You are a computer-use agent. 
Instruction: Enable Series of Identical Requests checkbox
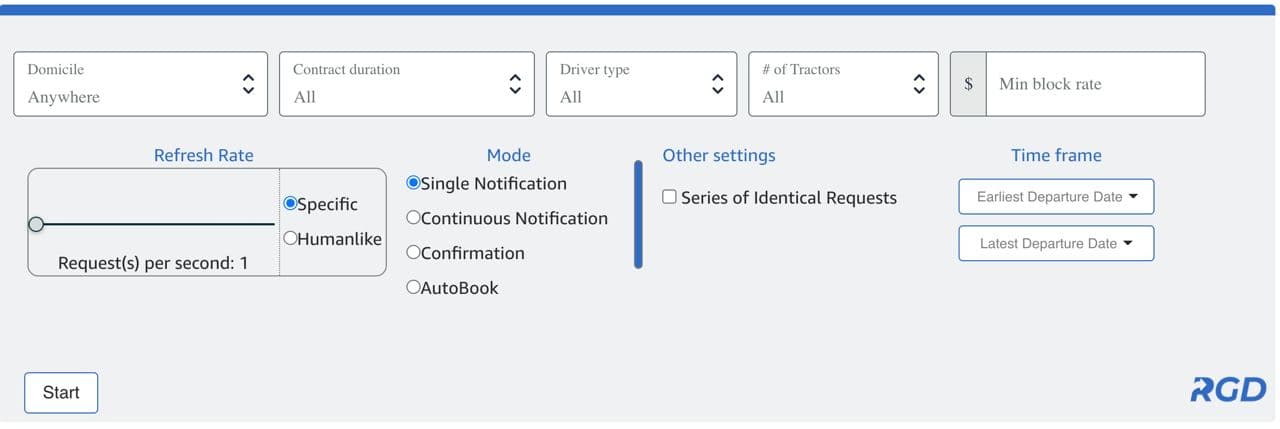(670, 197)
